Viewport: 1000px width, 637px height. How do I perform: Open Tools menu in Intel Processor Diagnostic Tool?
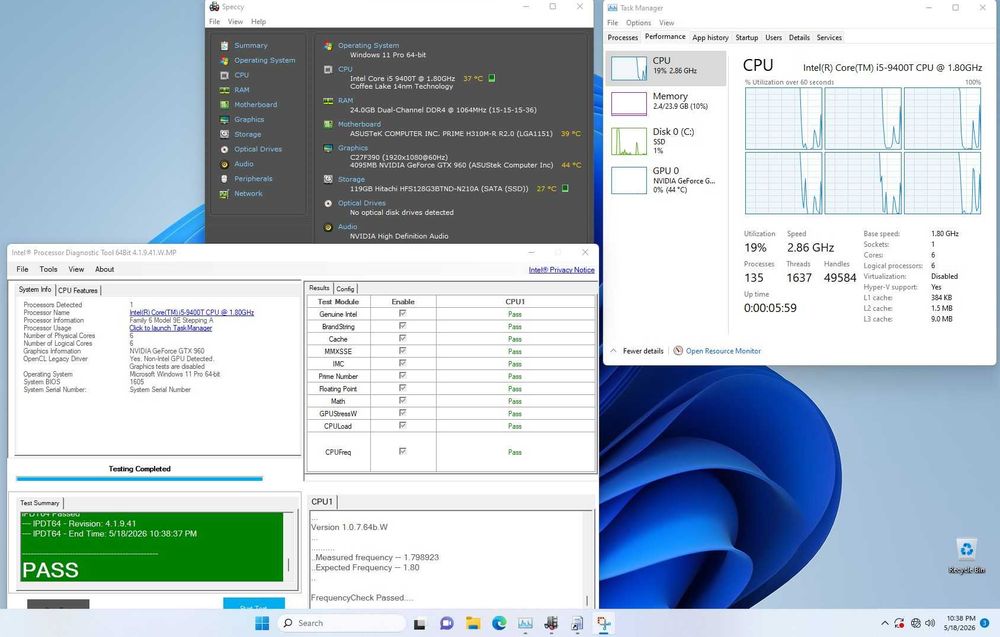(x=48, y=269)
